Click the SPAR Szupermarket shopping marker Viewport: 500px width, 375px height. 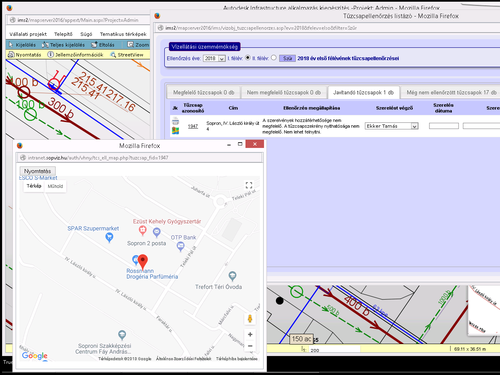pos(109,237)
